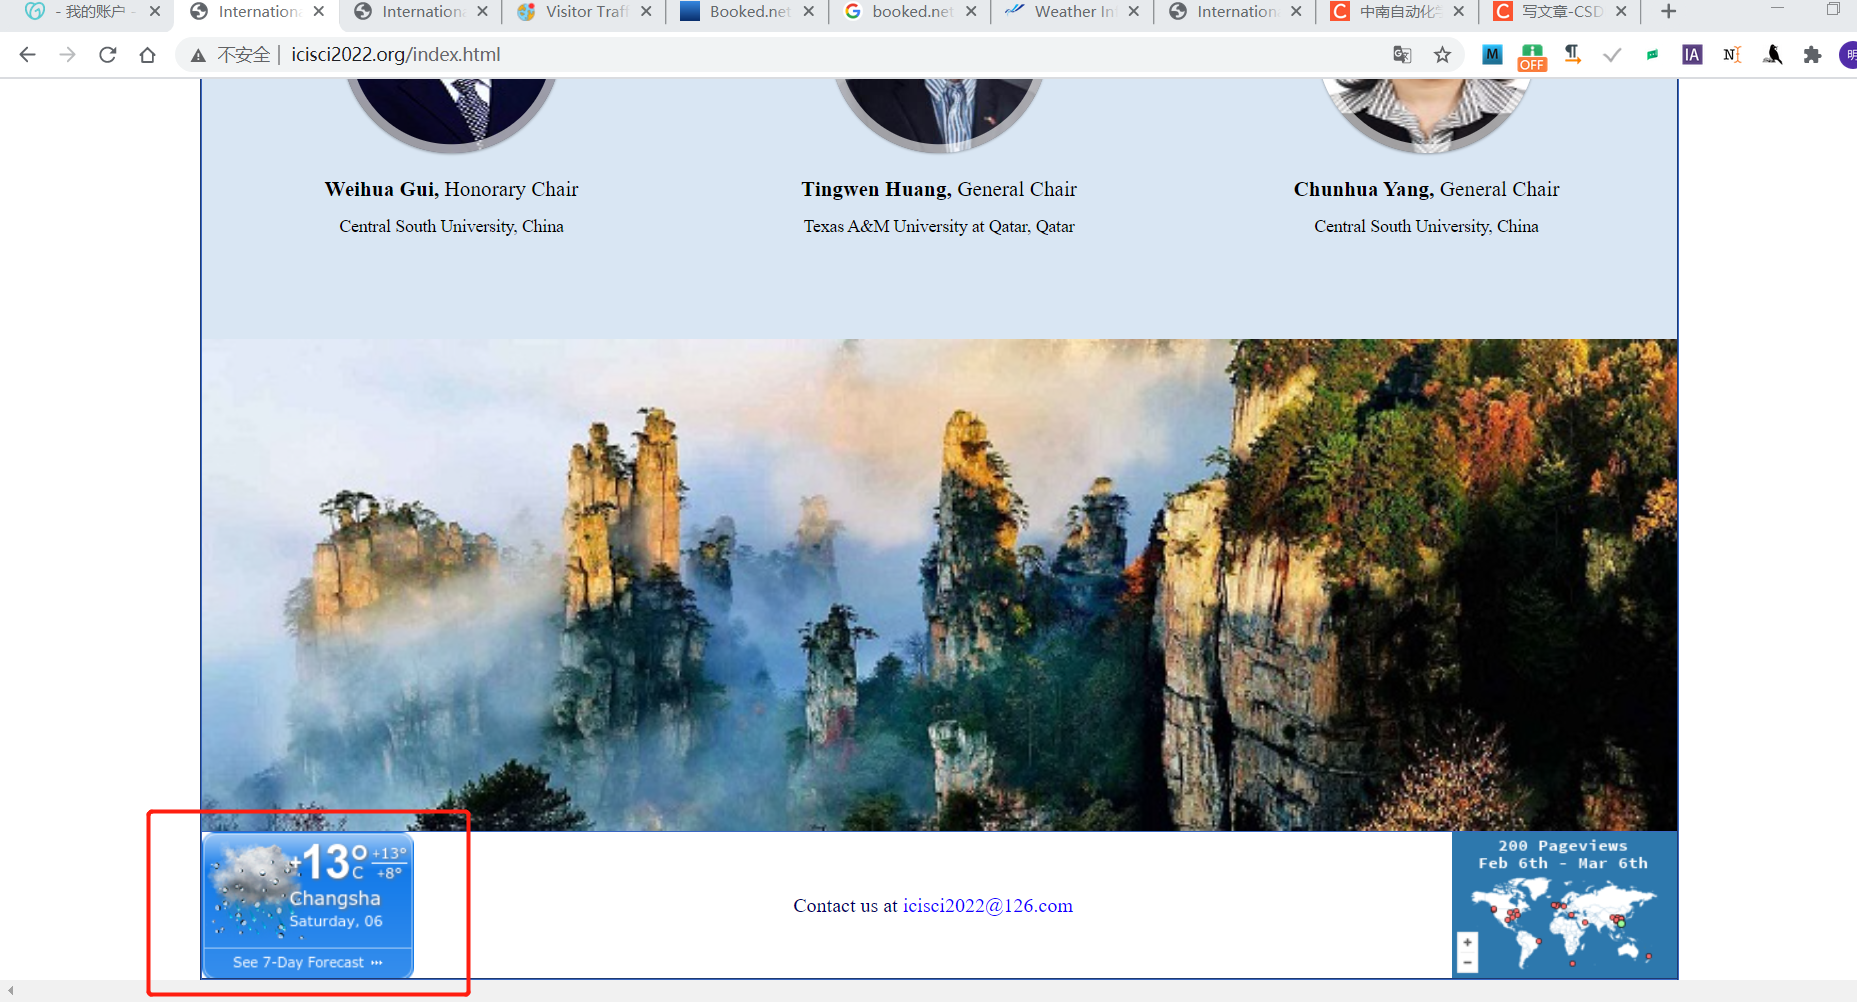Open the purple IA extension
This screenshot has width=1857, height=1002.
coord(1692,55)
